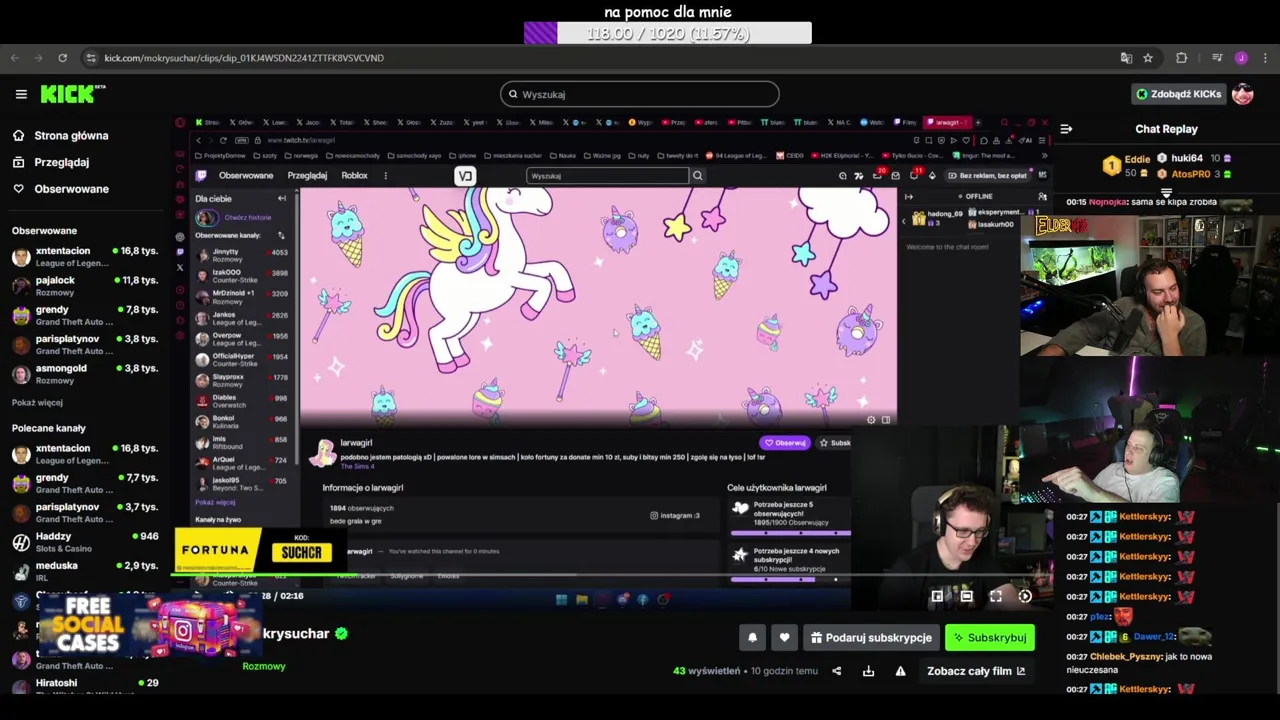Viewport: 1280px width, 720px height.
Task: Open Obserwowane in the sidebar navigation
Action: [71, 188]
